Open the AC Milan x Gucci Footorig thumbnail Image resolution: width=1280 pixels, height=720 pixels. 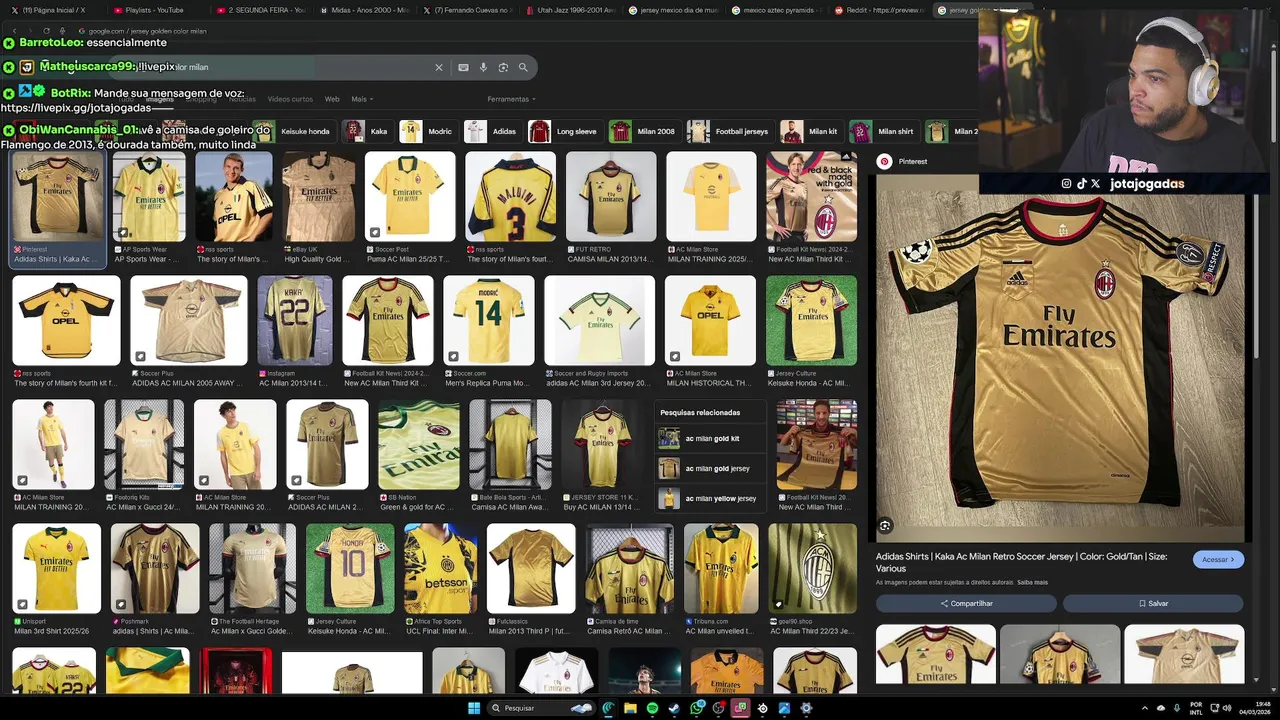(x=144, y=444)
